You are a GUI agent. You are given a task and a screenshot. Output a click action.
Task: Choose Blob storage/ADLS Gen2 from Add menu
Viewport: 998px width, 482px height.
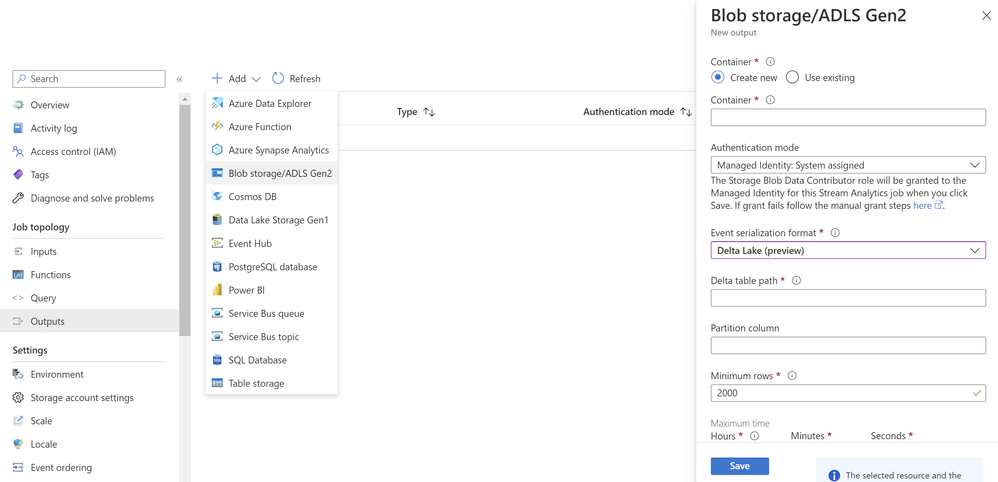click(272, 173)
